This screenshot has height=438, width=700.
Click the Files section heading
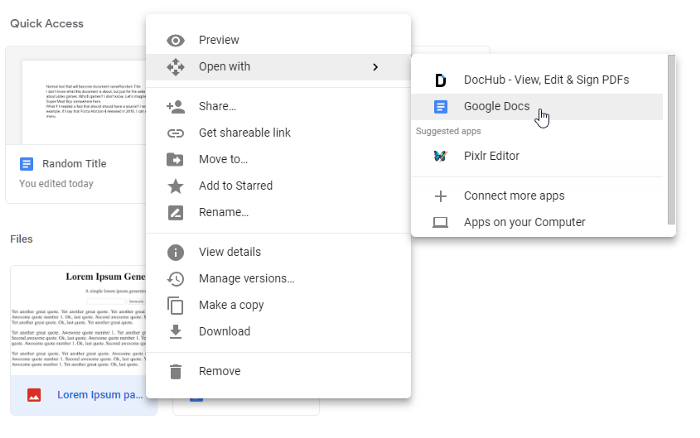point(21,239)
